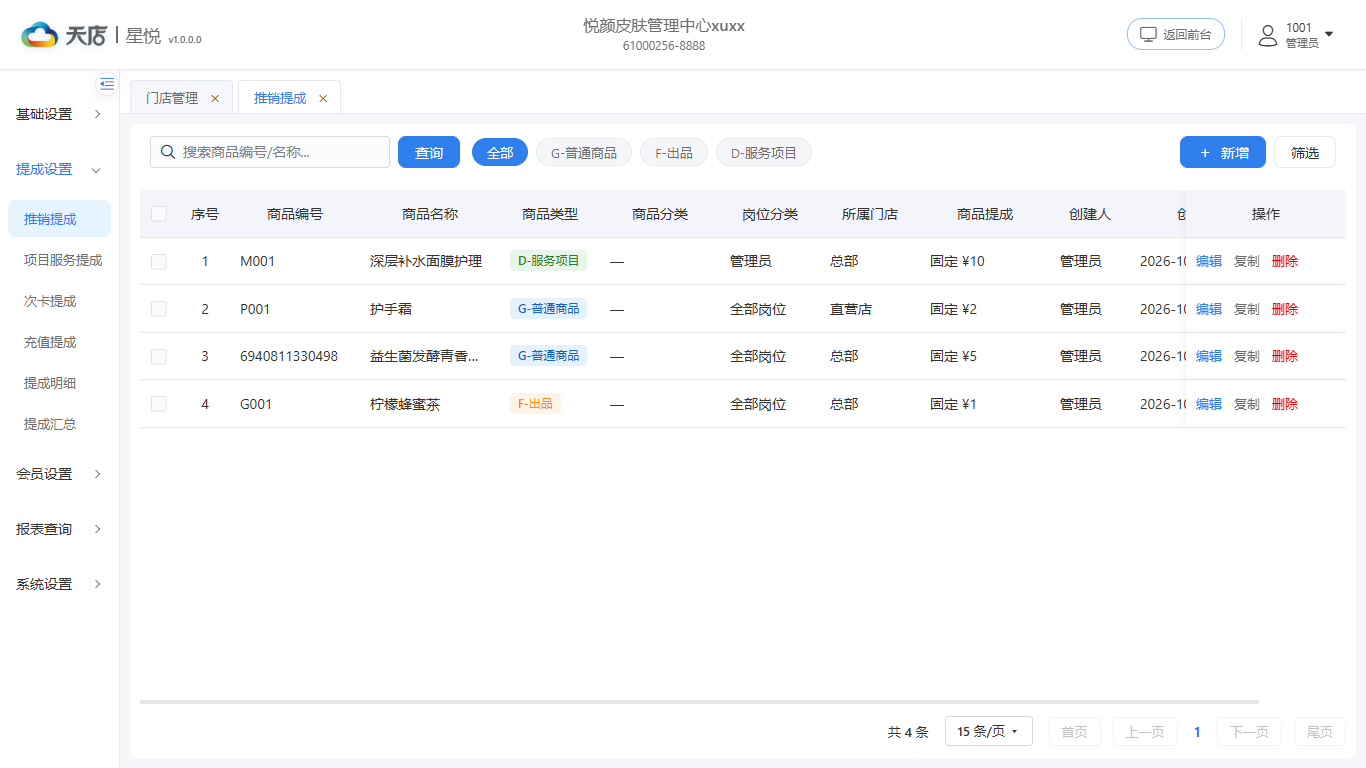Collapse the 提成设置 menu

(x=59, y=169)
